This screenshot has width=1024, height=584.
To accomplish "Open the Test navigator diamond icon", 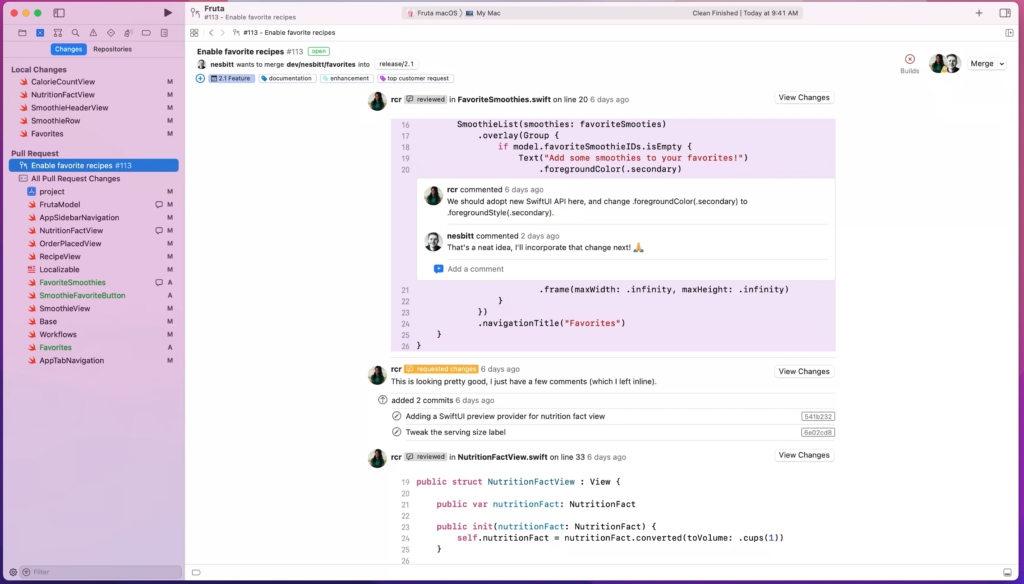I will point(110,33).
